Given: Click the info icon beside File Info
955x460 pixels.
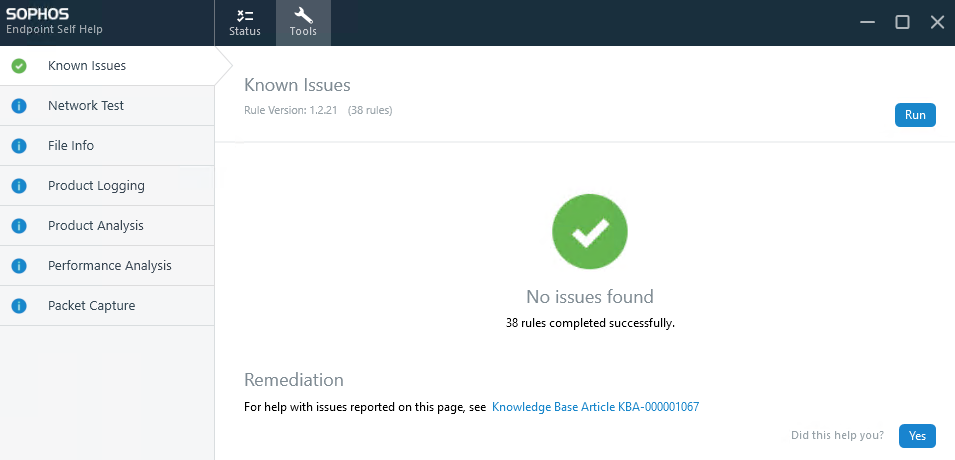Looking at the screenshot, I should pos(18,146).
